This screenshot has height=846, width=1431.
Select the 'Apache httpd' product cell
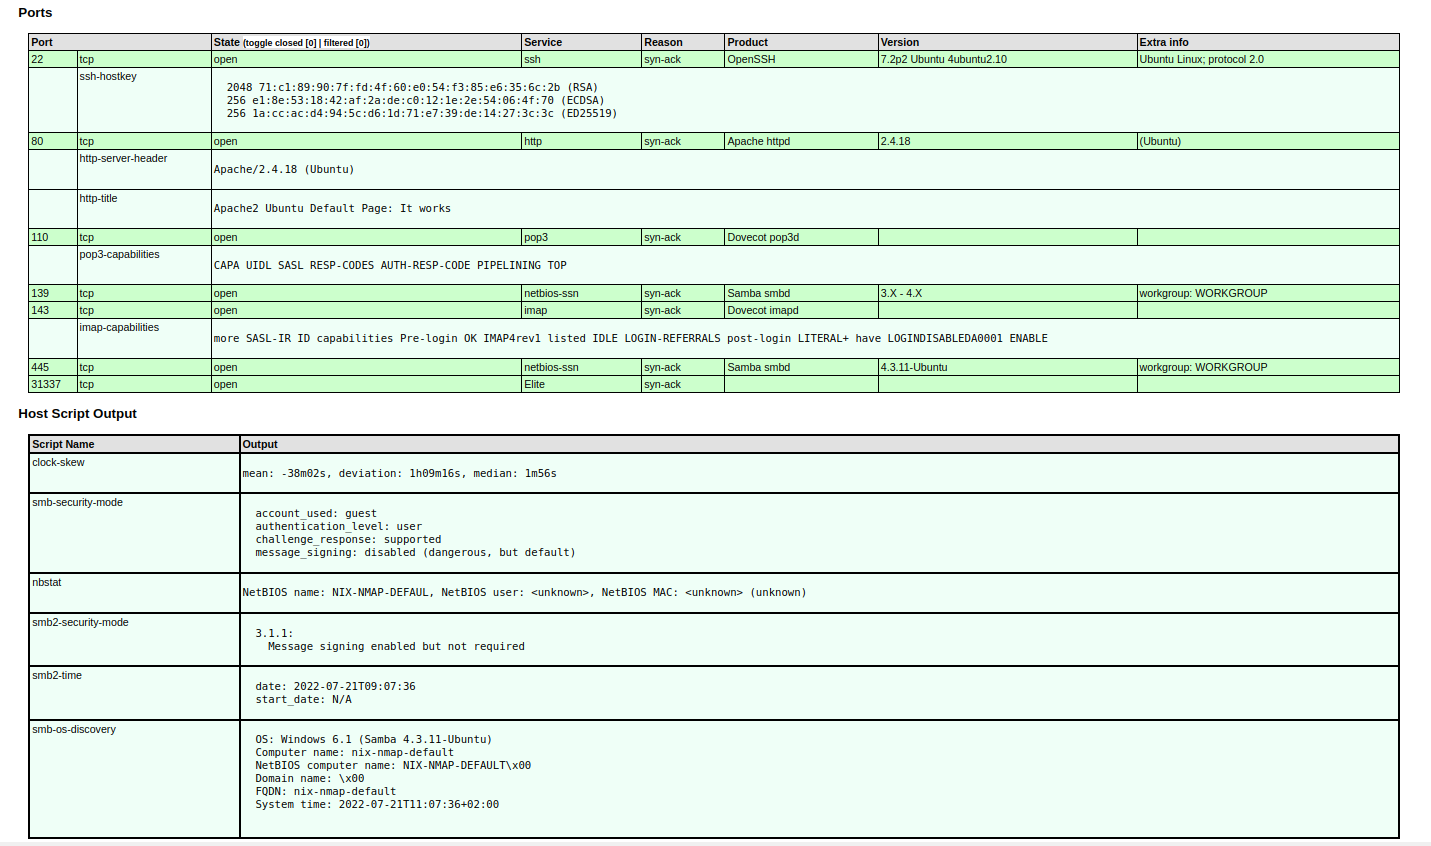click(x=801, y=141)
